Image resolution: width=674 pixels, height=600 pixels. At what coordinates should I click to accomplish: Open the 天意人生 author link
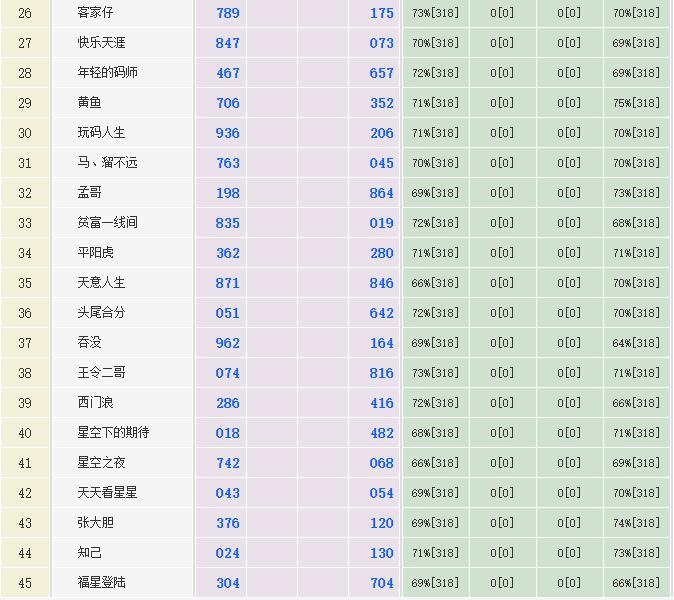pos(101,283)
